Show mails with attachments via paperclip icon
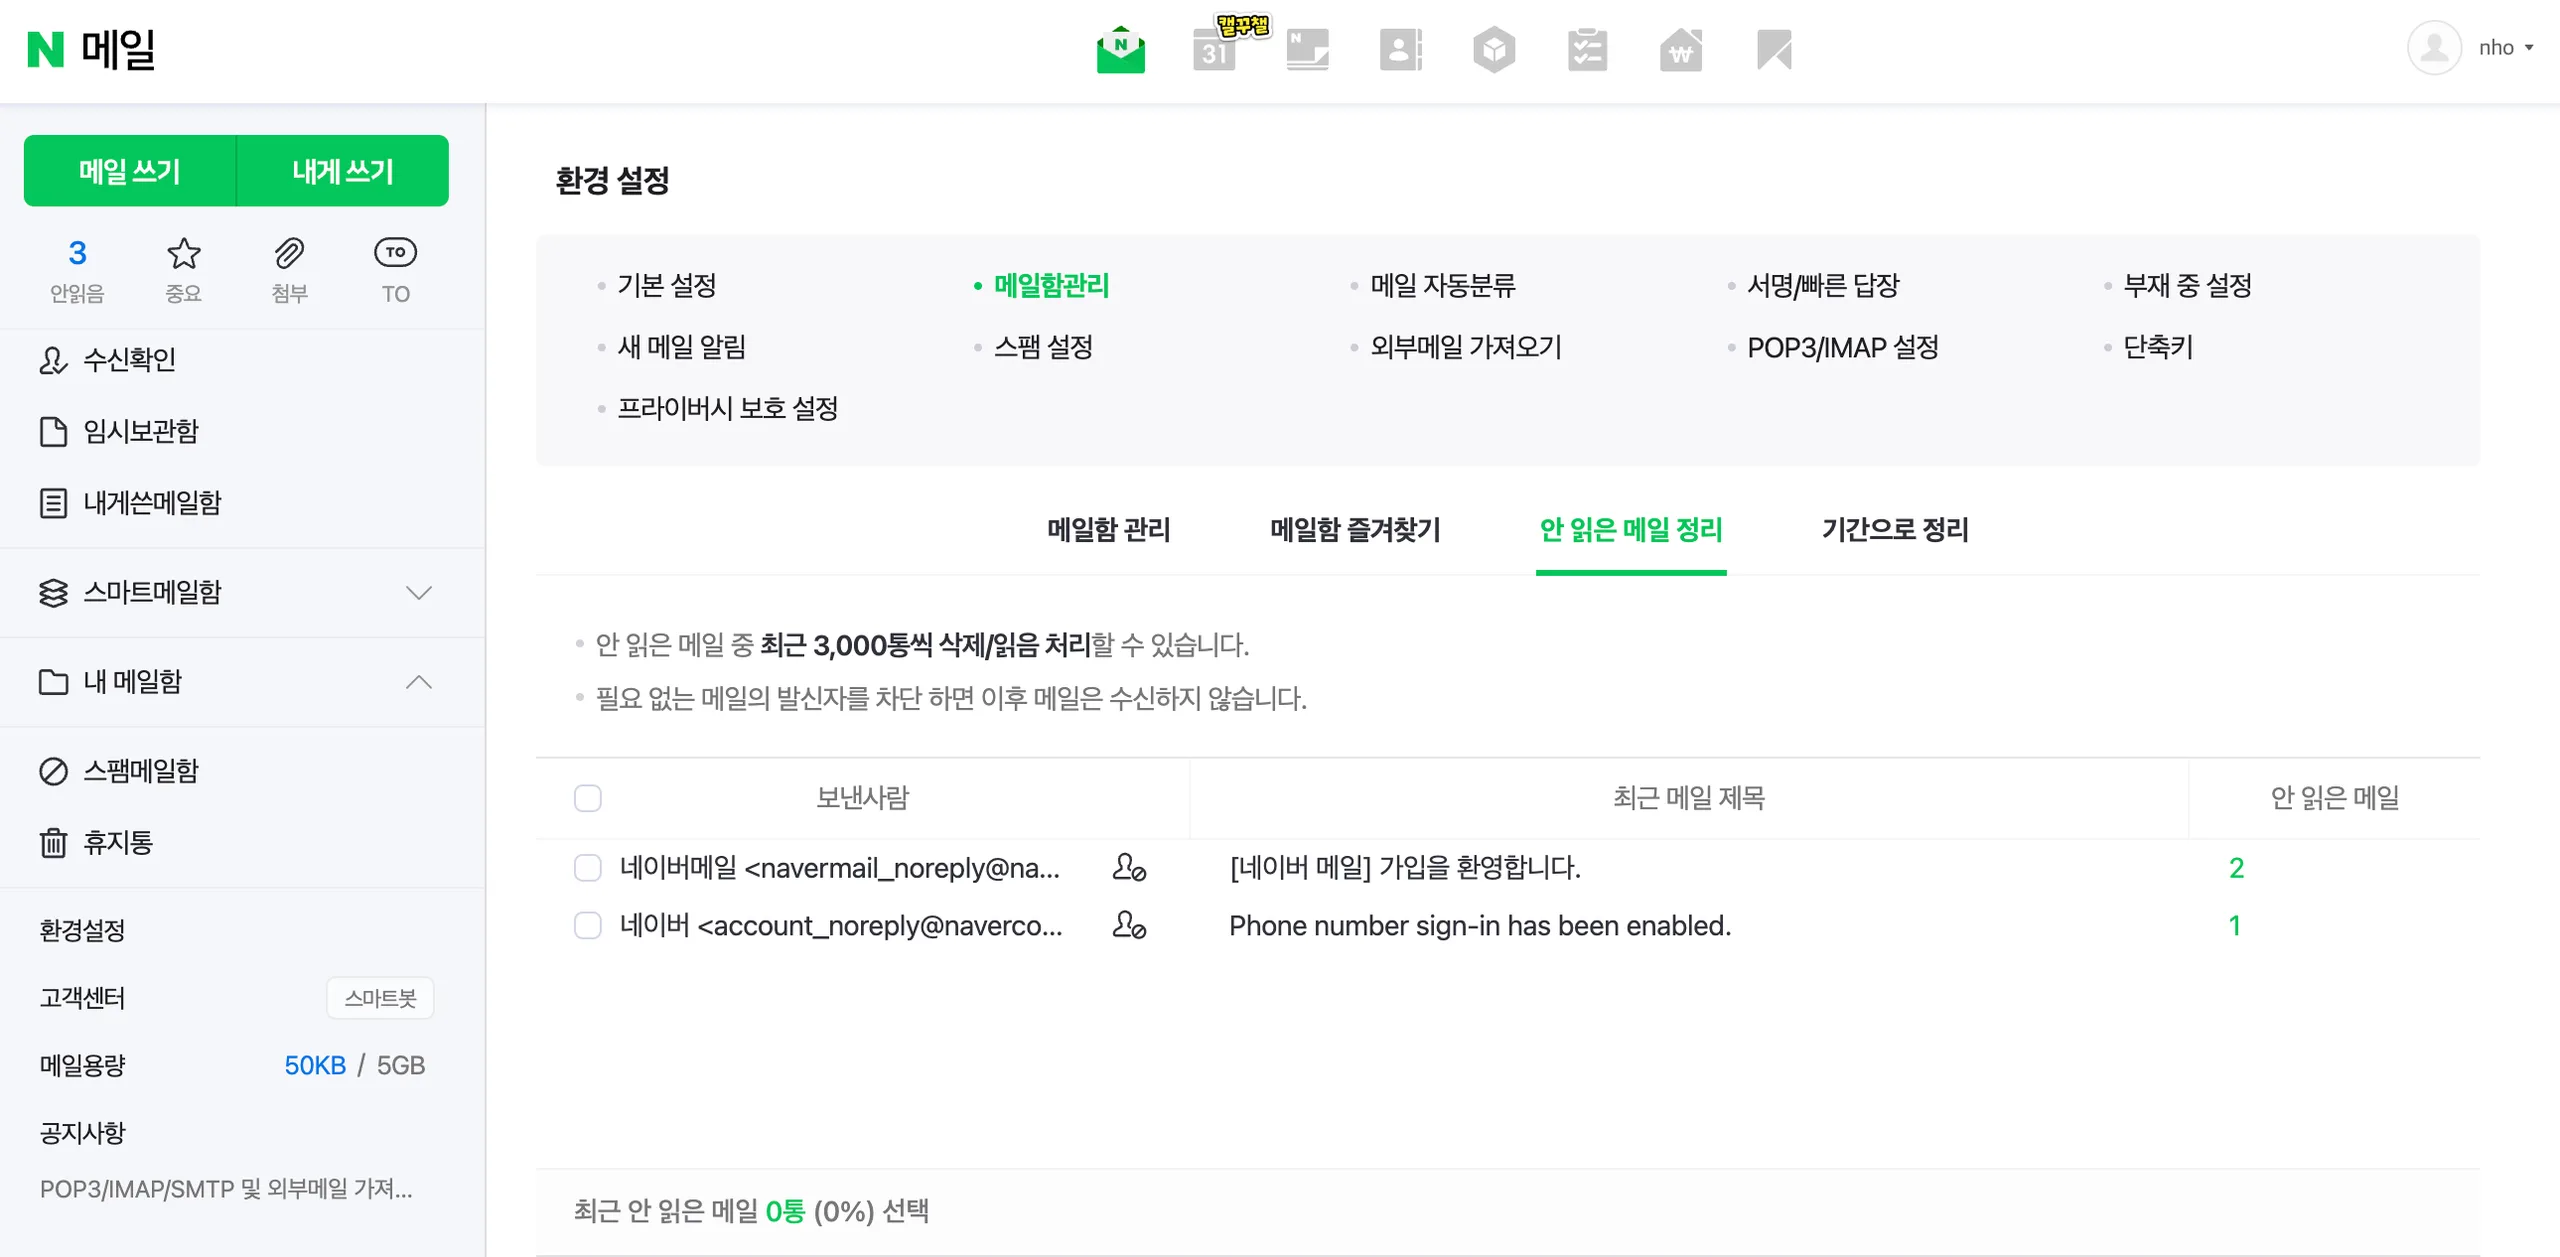Image resolution: width=2560 pixels, height=1257 pixels. (x=289, y=270)
